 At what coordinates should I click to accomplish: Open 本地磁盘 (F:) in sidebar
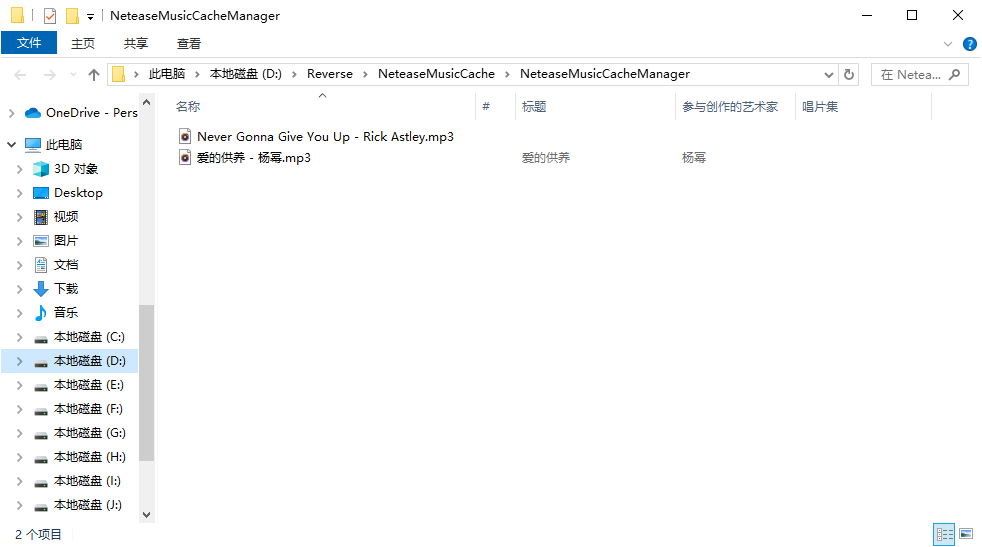pyautogui.click(x=88, y=409)
